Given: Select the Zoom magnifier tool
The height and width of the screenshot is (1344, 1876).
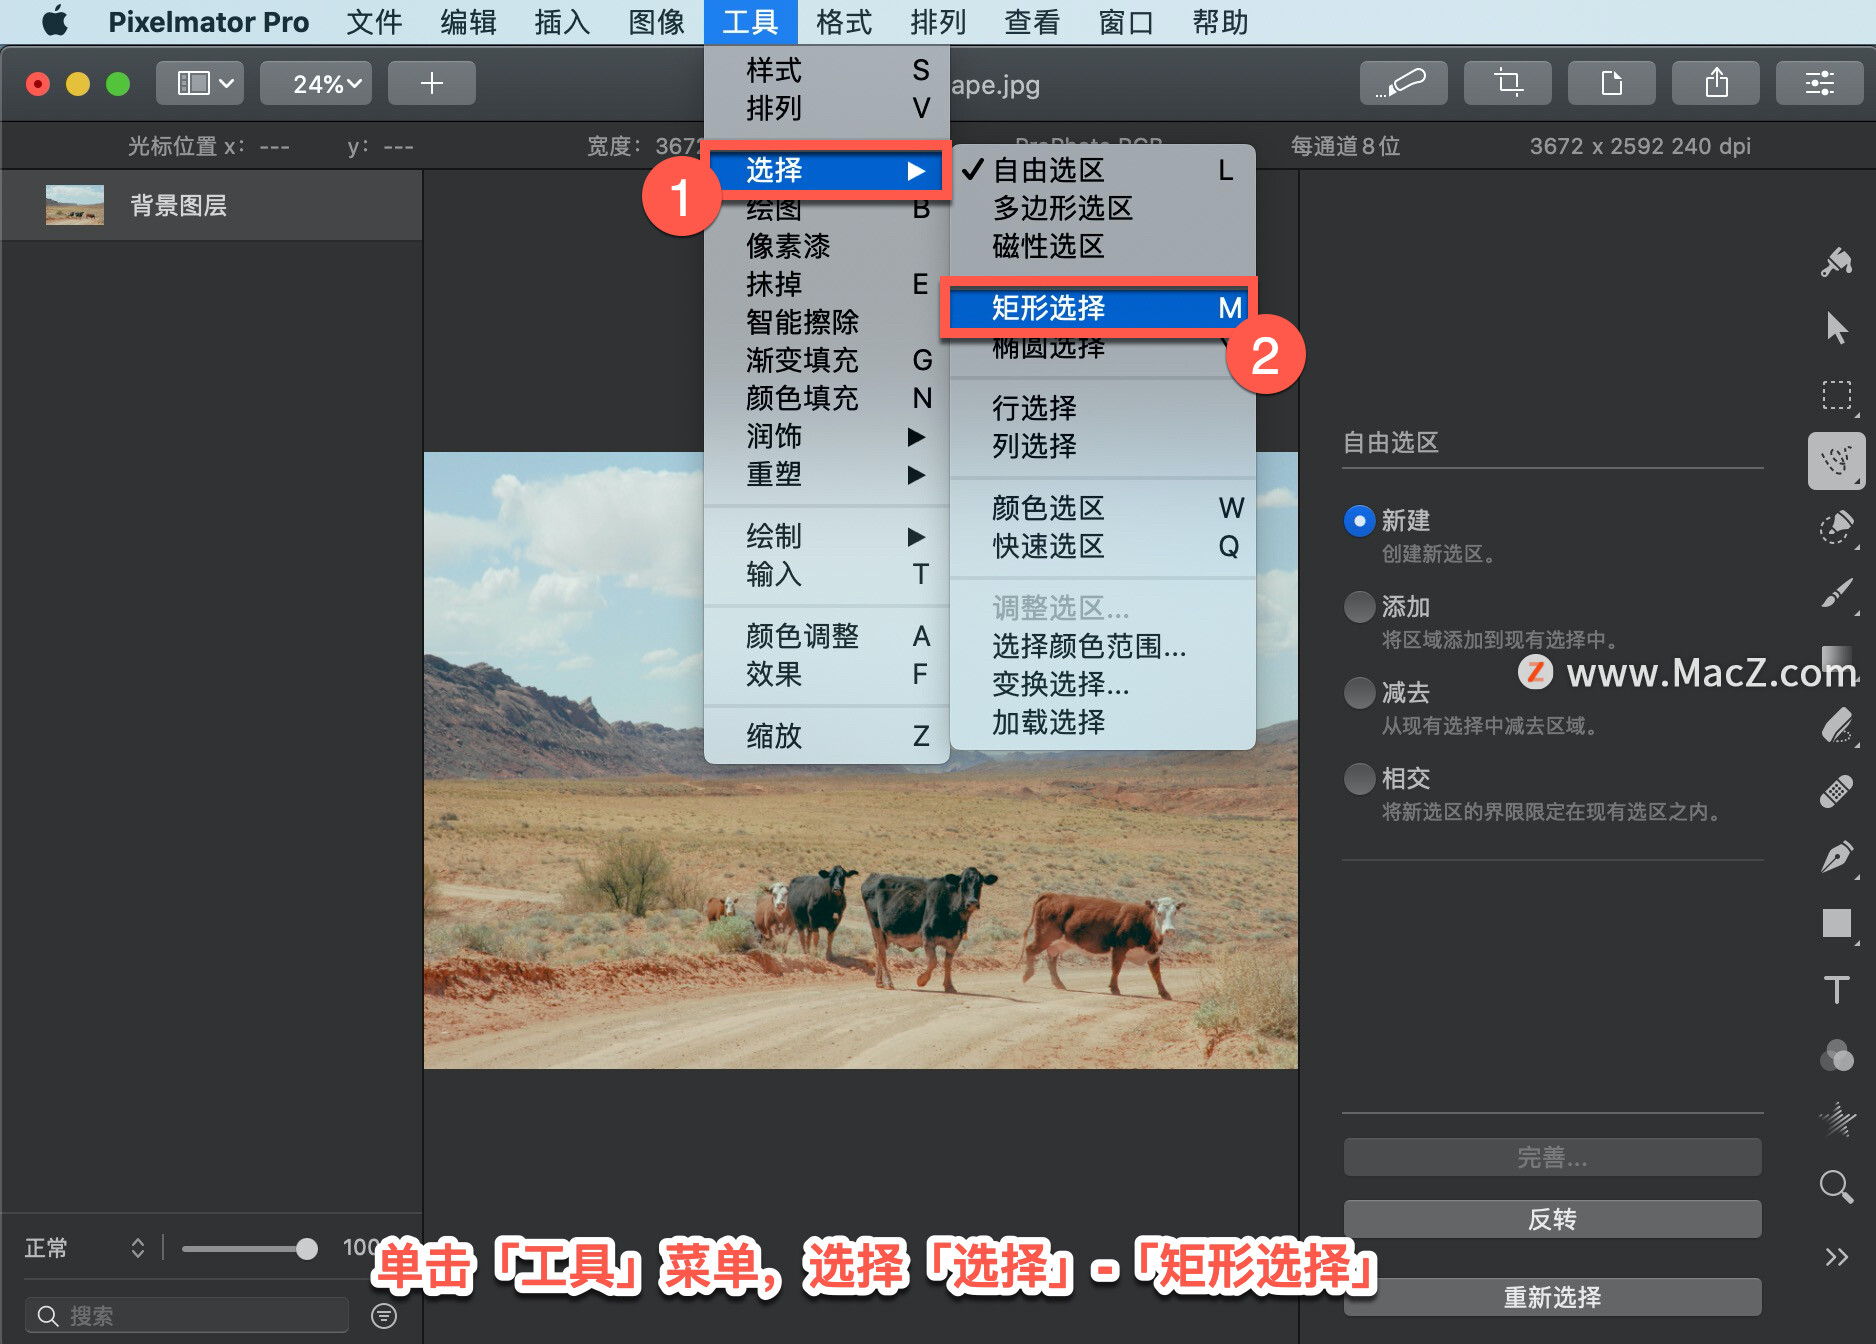Looking at the screenshot, I should [x=1836, y=1187].
